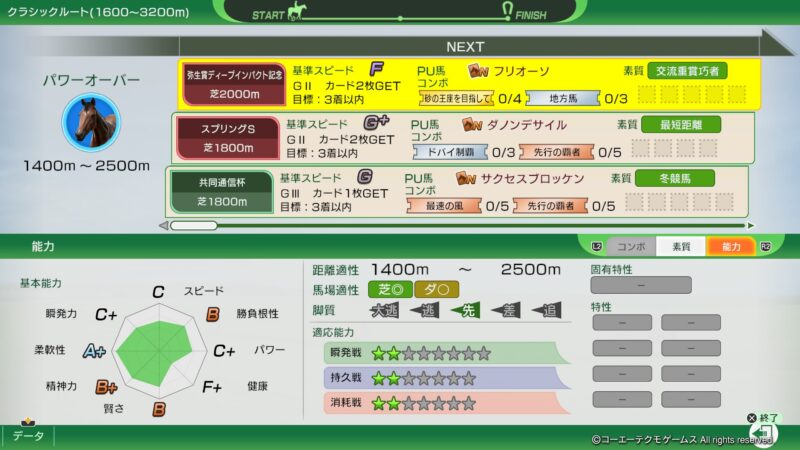The image size is (800, 450).
Task: Select the 差 running style arrow
Action: [506, 310]
